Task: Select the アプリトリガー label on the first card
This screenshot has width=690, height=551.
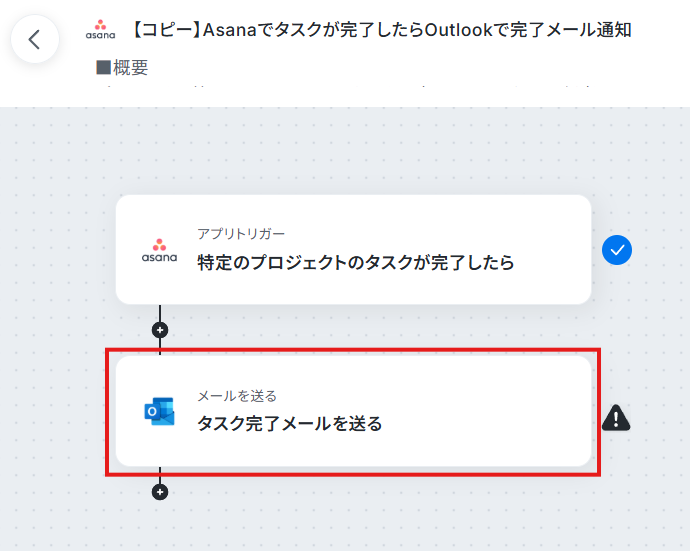Action: pyautogui.click(x=241, y=234)
